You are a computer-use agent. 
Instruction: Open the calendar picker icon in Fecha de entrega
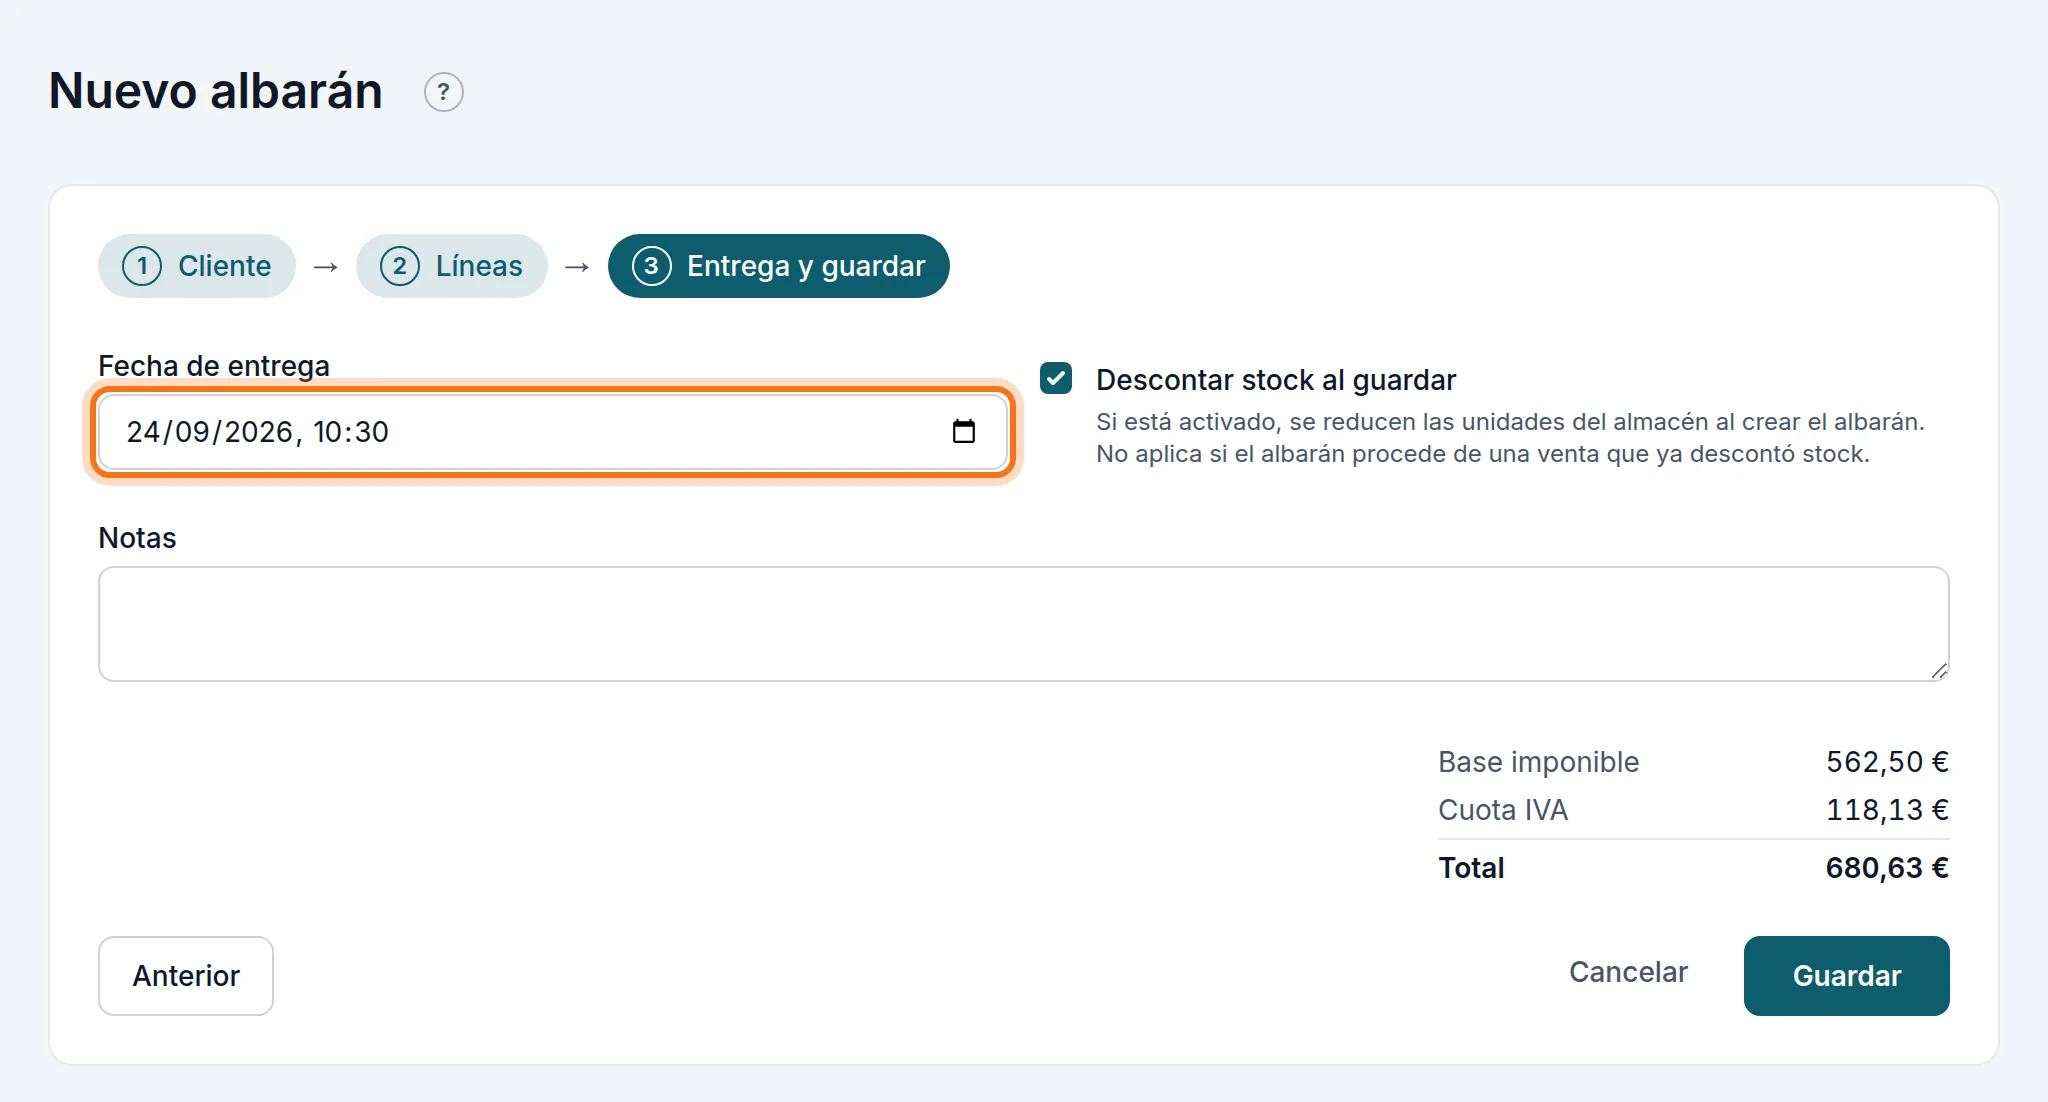[x=963, y=431]
